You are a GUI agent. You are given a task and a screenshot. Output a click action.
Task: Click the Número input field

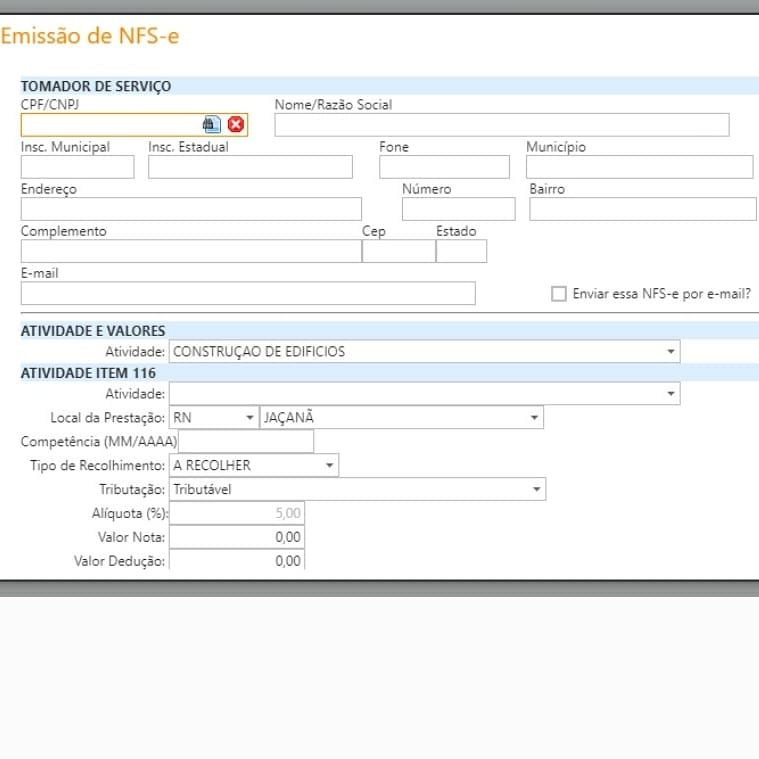(458, 209)
